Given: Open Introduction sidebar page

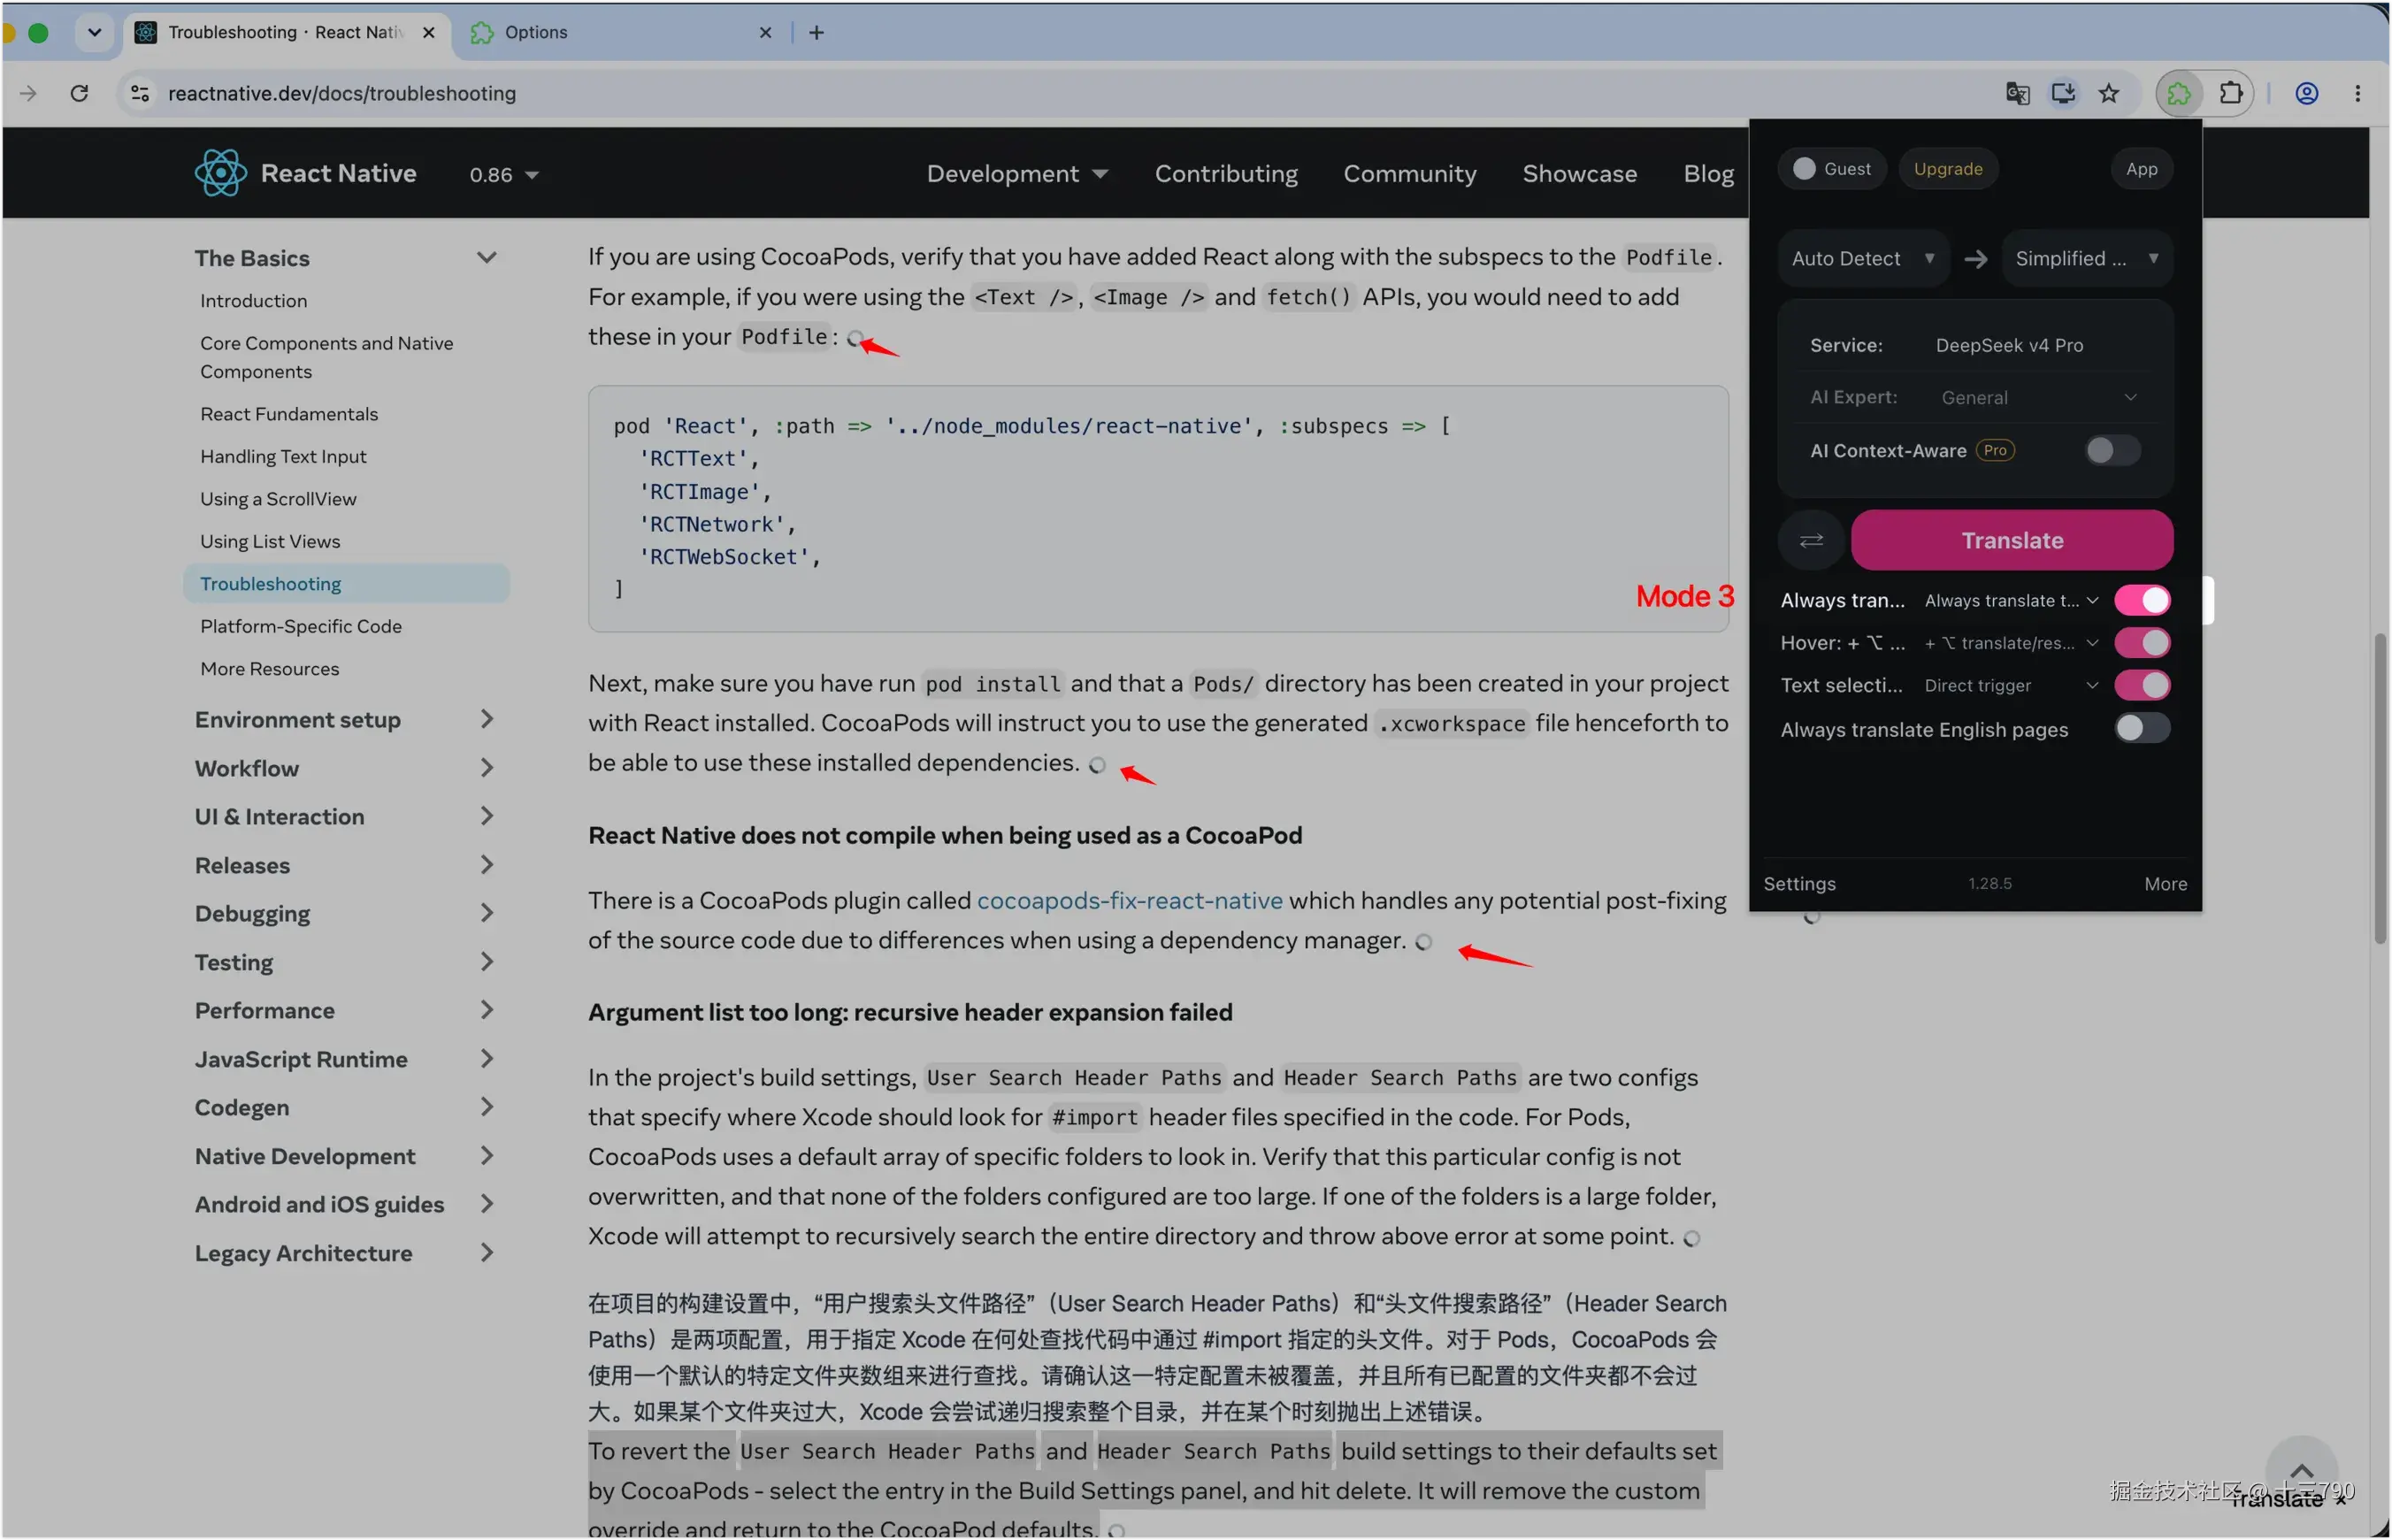Looking at the screenshot, I should tap(253, 301).
